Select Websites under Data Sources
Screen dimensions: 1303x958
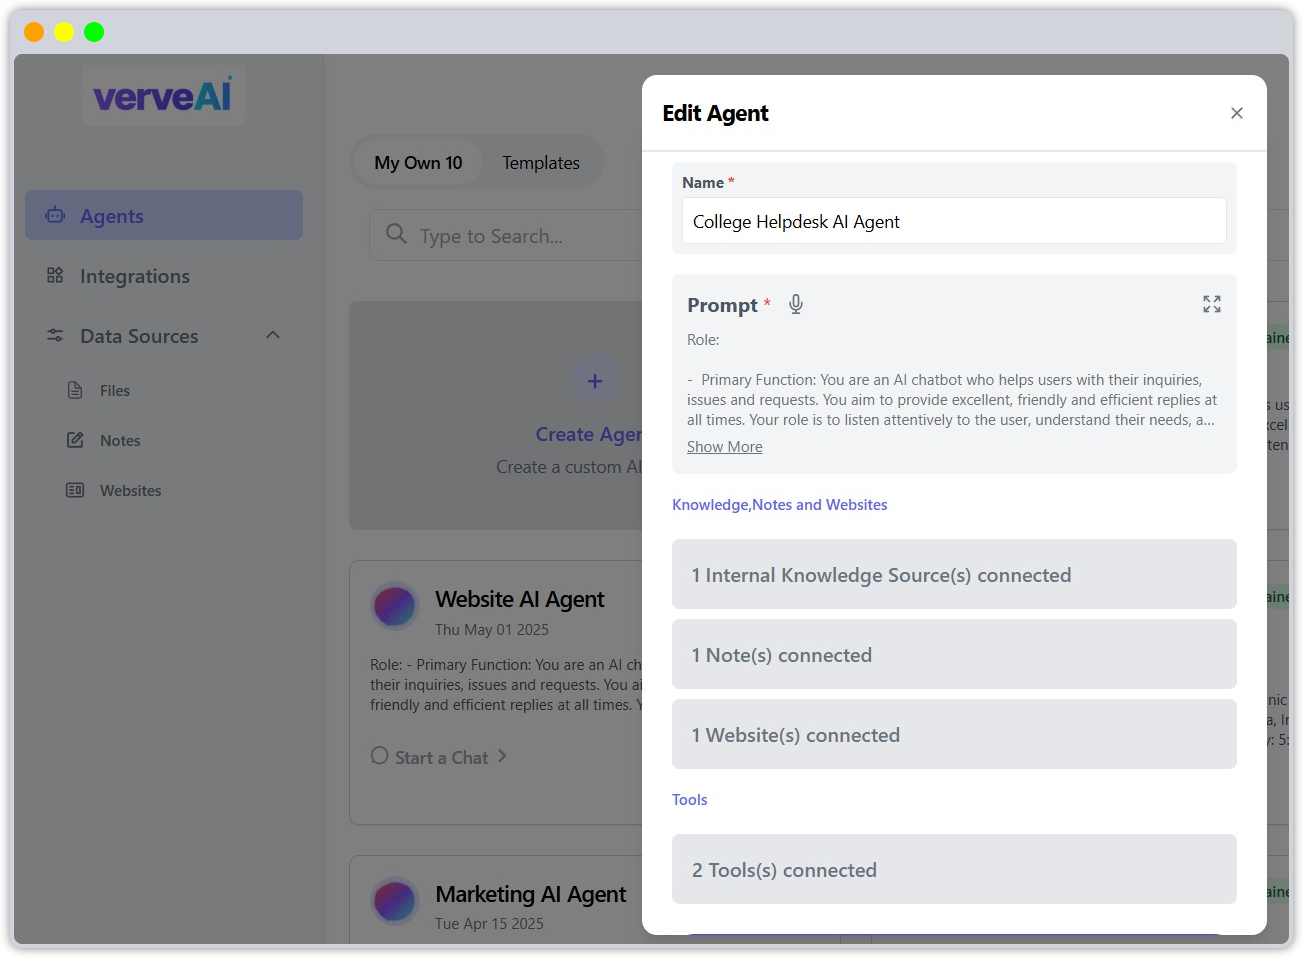pyautogui.click(x=129, y=490)
